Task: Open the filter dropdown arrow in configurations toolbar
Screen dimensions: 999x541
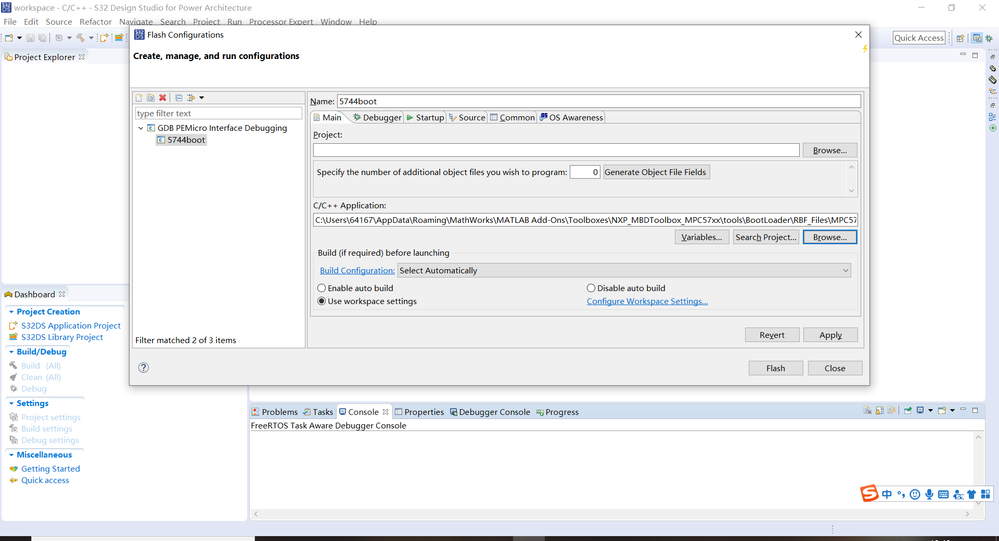Action: tap(201, 97)
